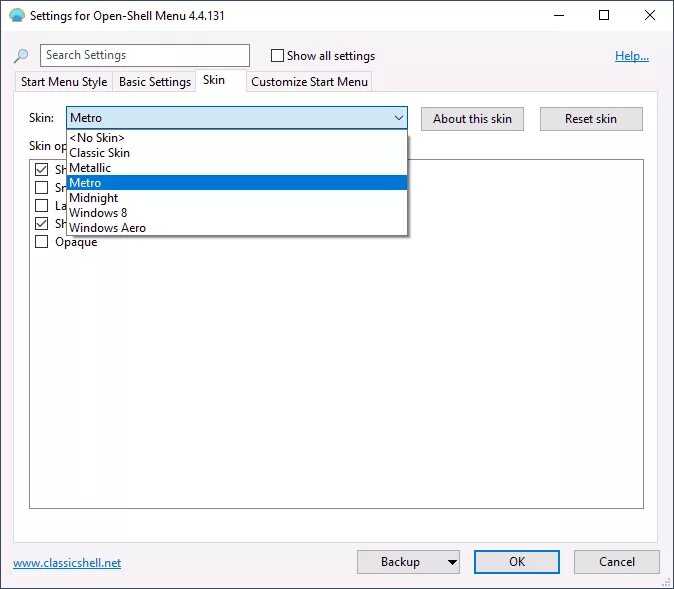Switch to the Basic Settings tab
Image resolution: width=674 pixels, height=589 pixels.
point(155,82)
